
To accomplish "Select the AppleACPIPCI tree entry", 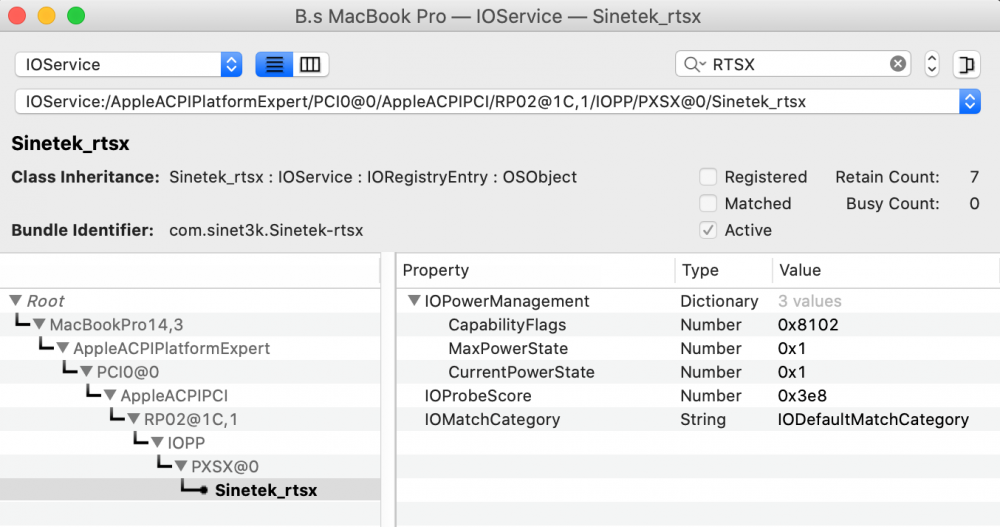I will pos(174,396).
